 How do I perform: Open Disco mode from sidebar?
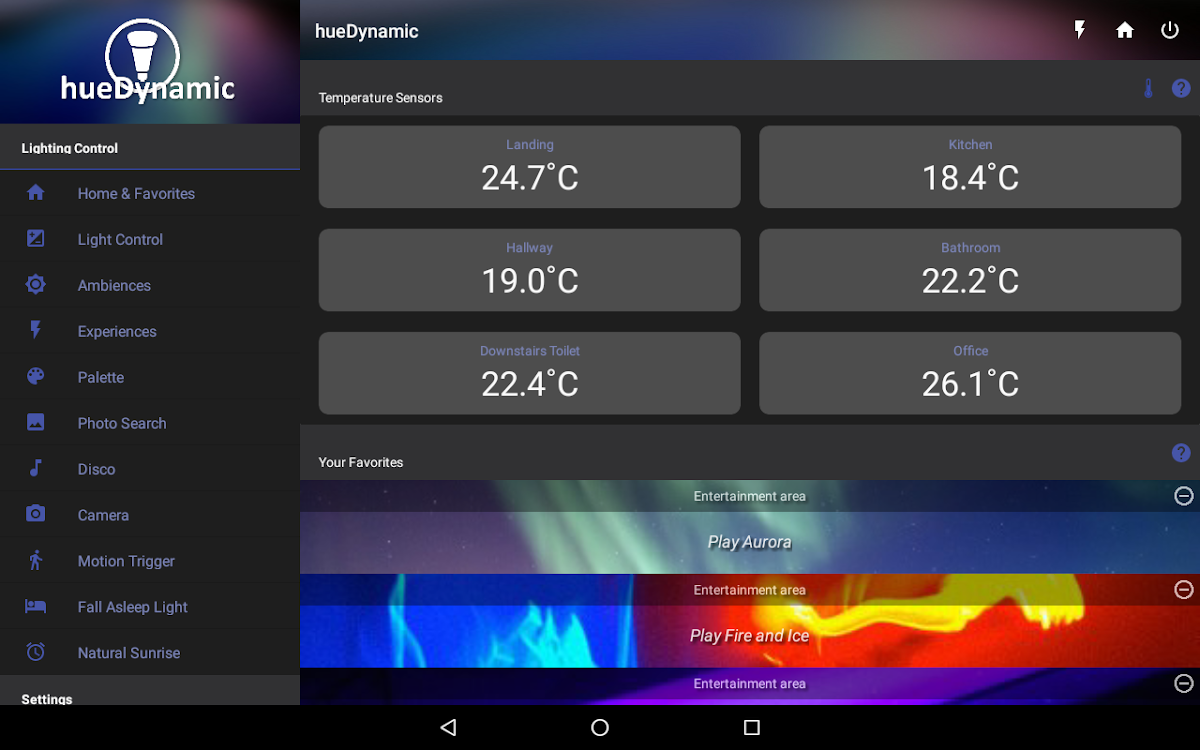coord(96,469)
